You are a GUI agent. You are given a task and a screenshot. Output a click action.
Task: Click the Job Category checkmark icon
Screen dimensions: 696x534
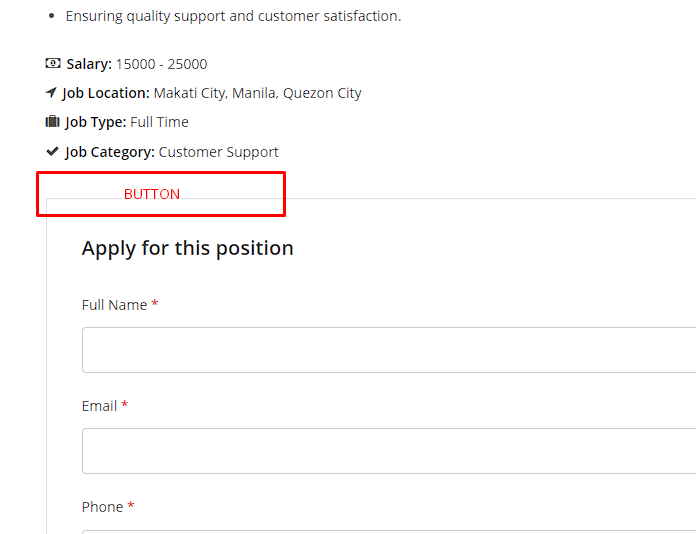point(52,151)
